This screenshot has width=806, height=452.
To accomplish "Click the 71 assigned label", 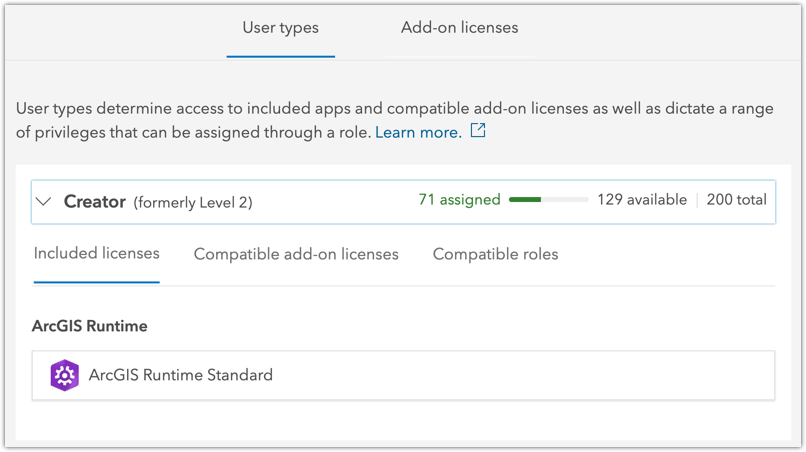I will [x=460, y=200].
